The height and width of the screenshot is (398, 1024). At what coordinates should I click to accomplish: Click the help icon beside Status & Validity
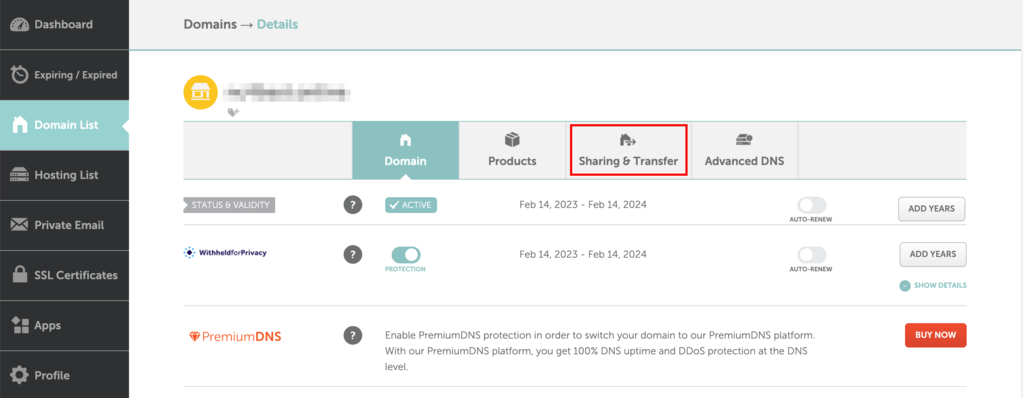tap(353, 205)
